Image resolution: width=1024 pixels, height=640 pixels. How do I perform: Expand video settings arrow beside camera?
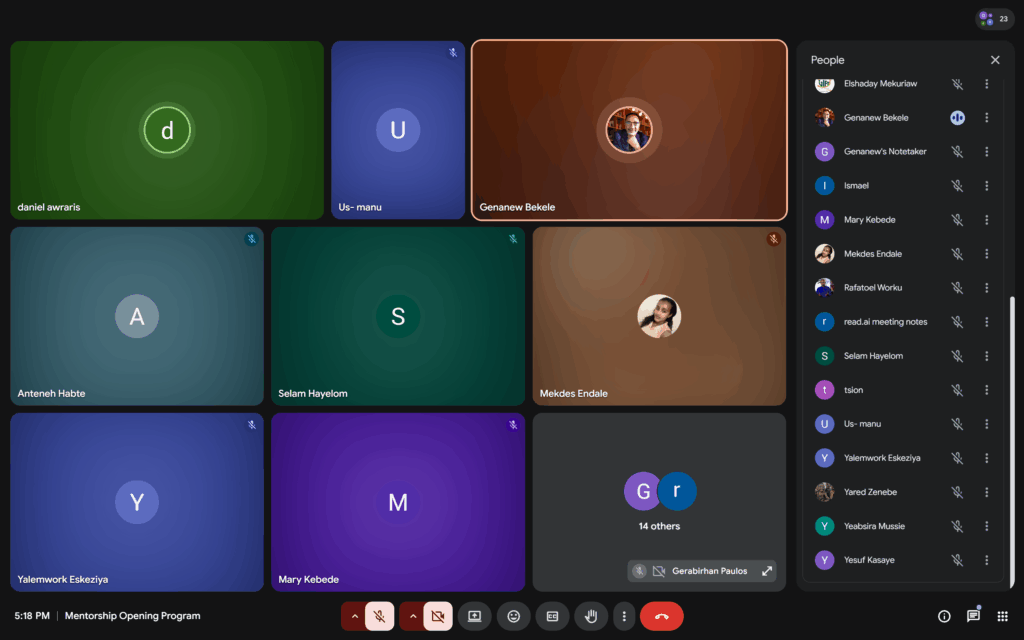pyautogui.click(x=412, y=616)
